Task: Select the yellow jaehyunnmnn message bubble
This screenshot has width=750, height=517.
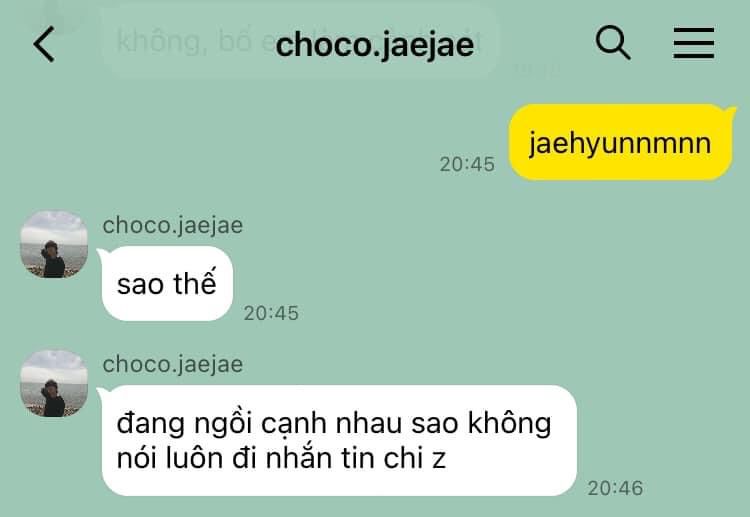Action: tap(621, 142)
